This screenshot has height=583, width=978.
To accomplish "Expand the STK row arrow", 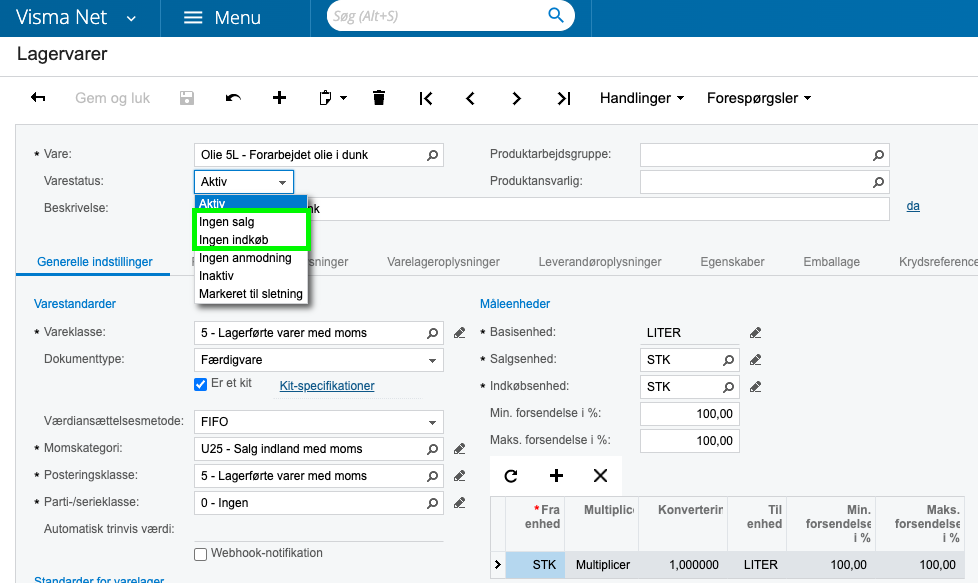I will click(x=498, y=564).
